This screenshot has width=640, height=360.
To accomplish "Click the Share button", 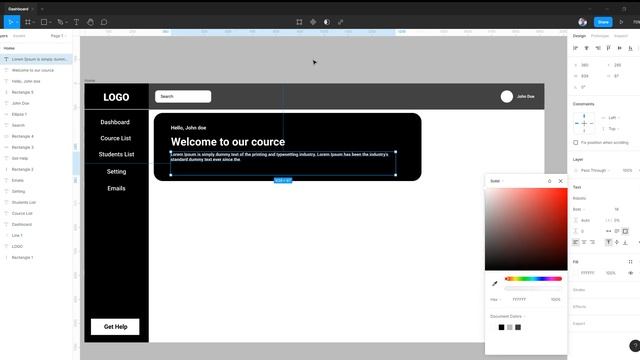I will point(603,22).
